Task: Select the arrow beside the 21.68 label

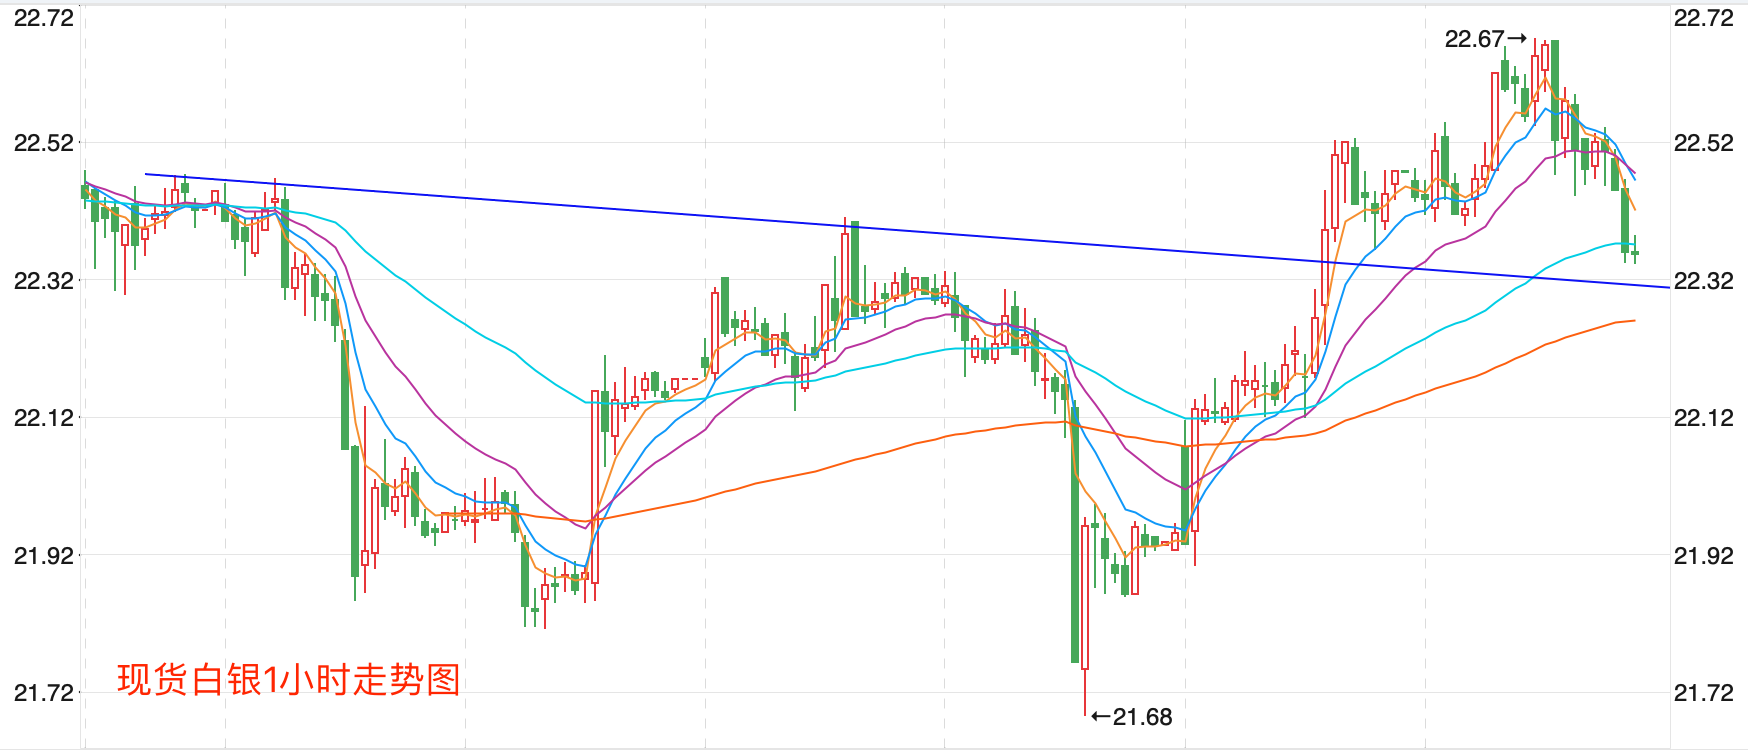Action: point(1100,717)
